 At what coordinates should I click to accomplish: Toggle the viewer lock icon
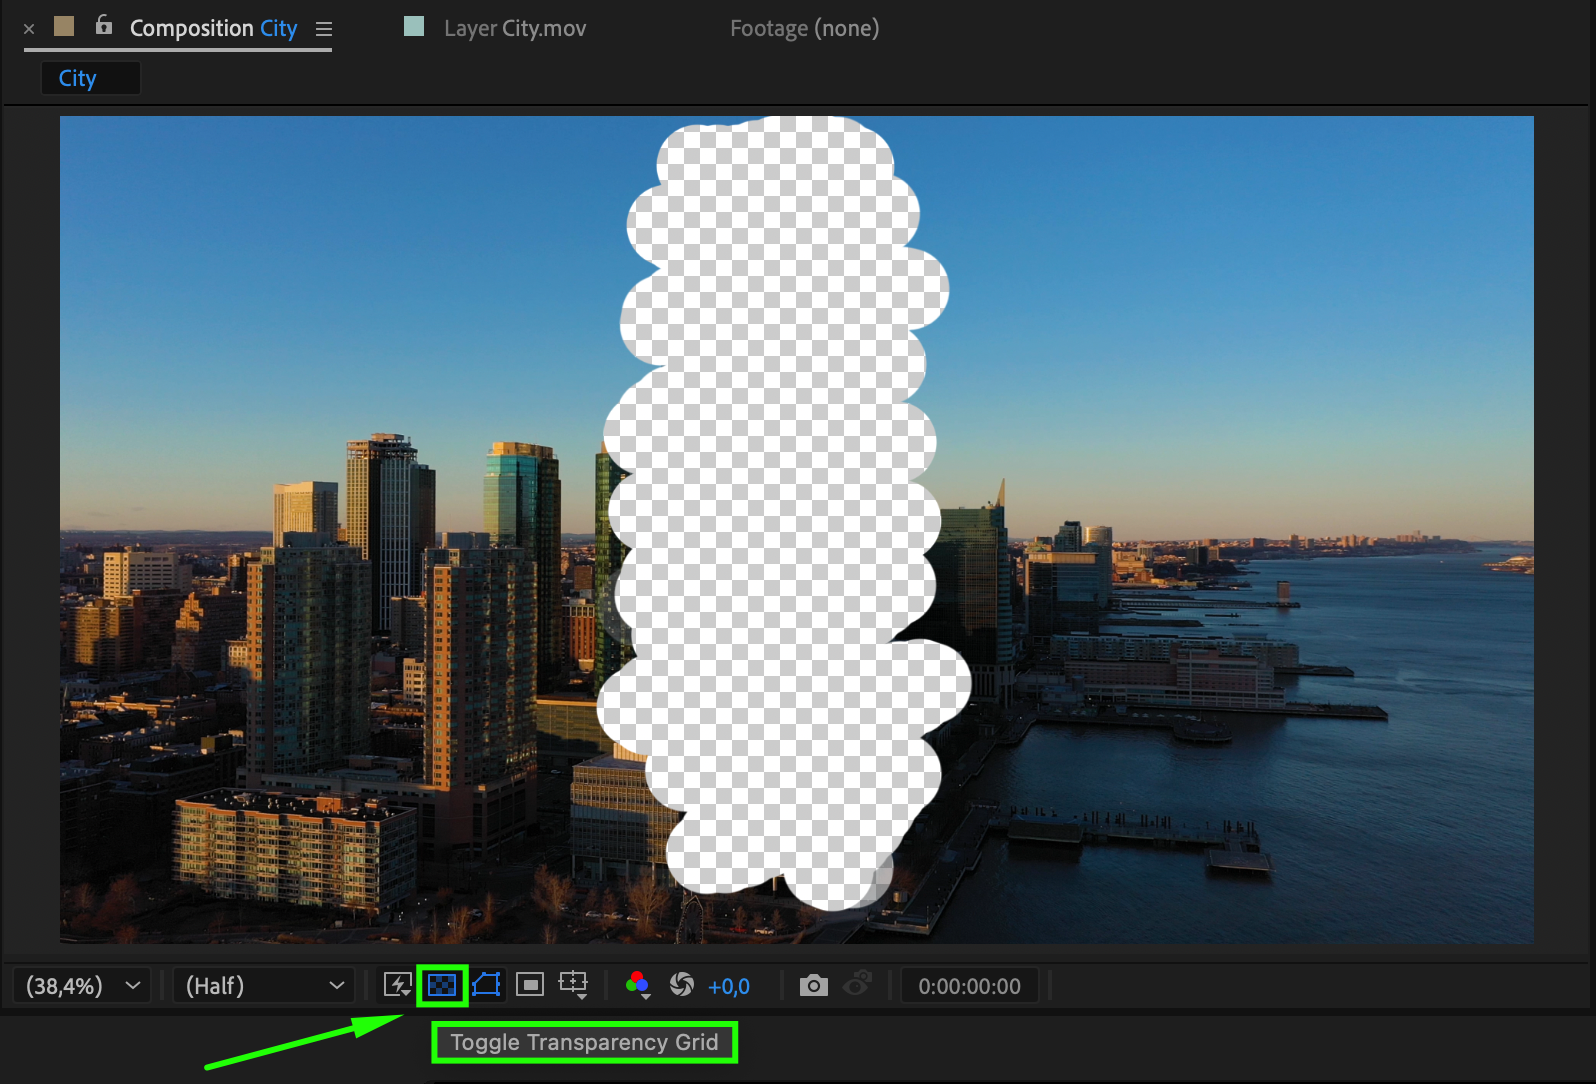pyautogui.click(x=104, y=26)
